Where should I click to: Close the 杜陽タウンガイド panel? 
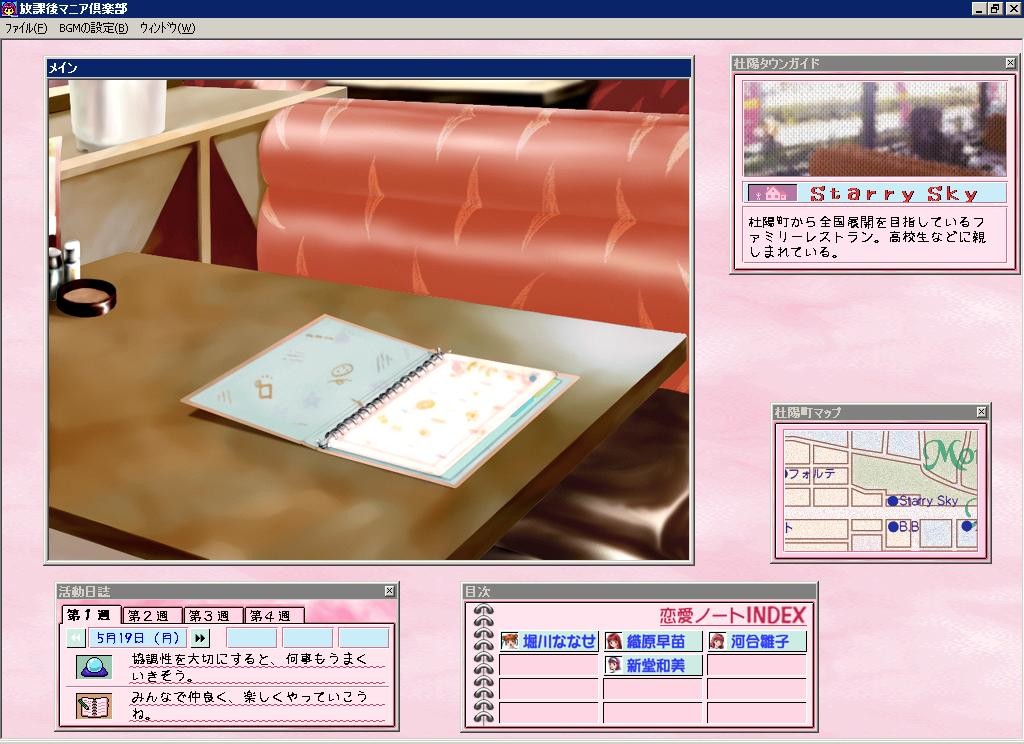(1010, 63)
